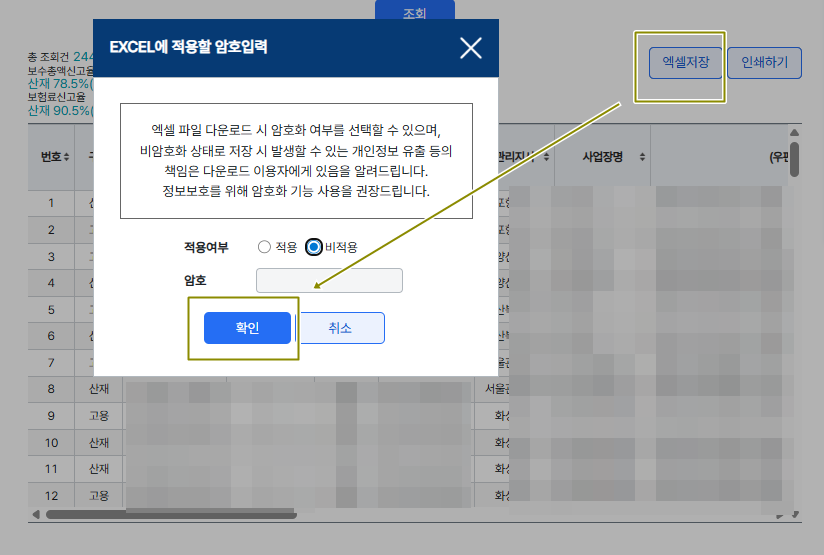The image size is (824, 555).
Task: Select row number 8 cell
Action: click(51, 389)
